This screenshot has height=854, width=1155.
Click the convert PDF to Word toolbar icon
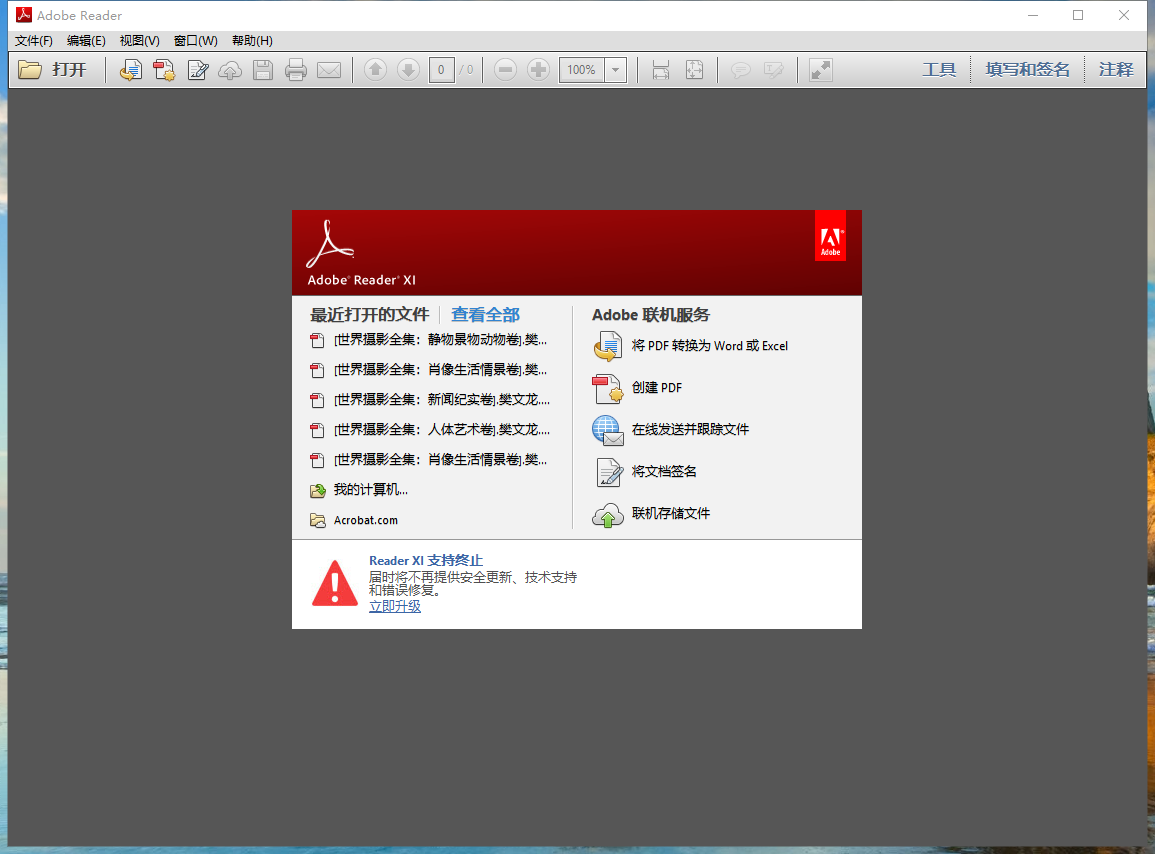point(130,70)
